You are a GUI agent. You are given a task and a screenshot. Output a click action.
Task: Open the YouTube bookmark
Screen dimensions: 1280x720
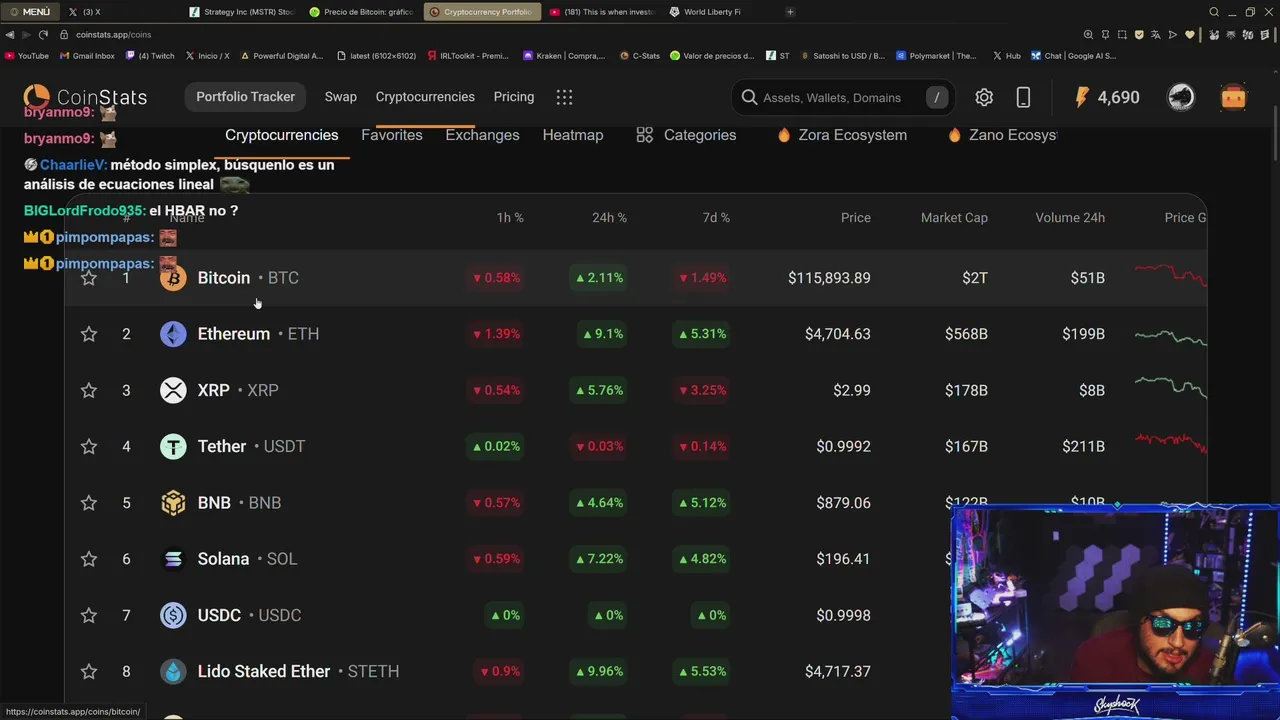tap(27, 56)
